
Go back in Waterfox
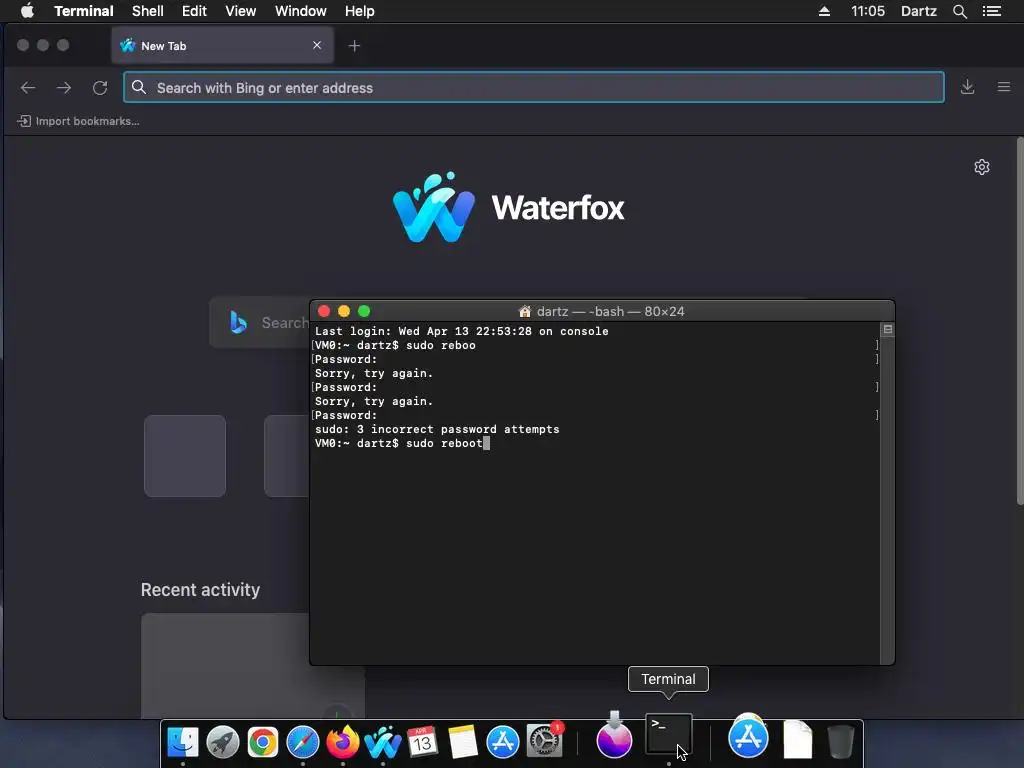click(x=28, y=88)
